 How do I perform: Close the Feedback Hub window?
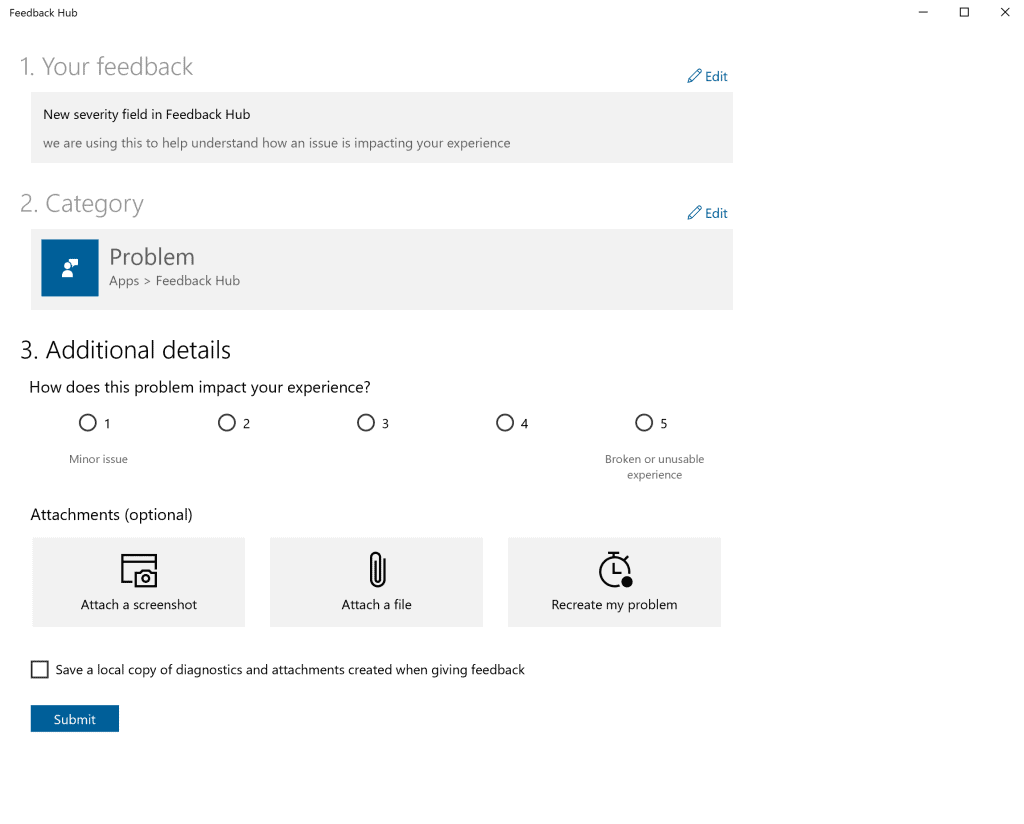(1005, 12)
